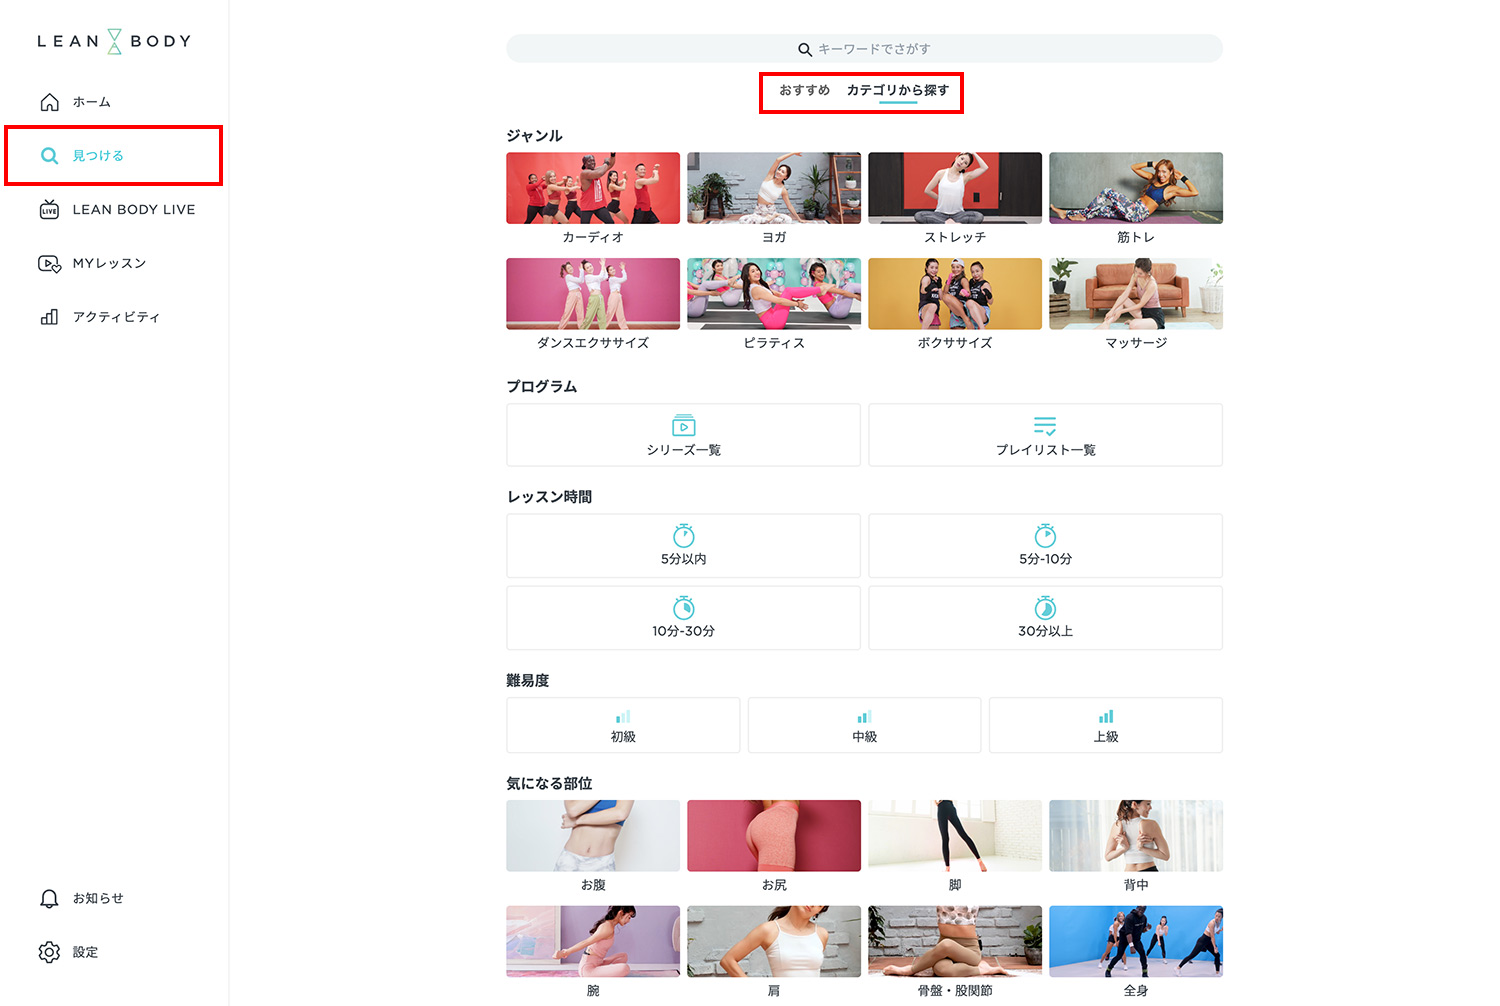The image size is (1500, 1006).
Task: Click the LEAN BODY logo
Action: coord(114,41)
